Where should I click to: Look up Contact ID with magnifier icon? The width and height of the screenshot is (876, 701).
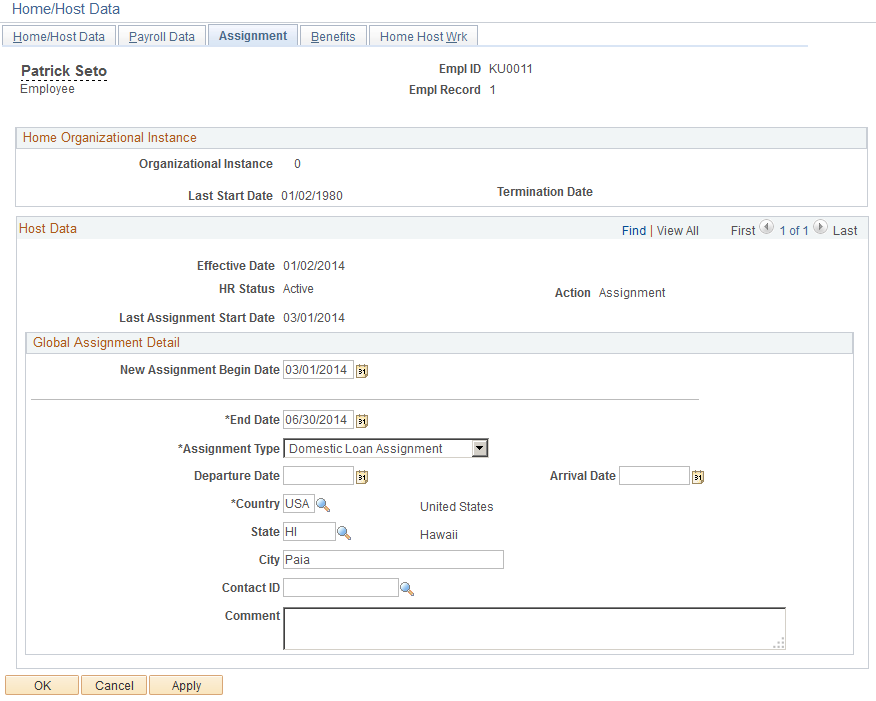pyautogui.click(x=407, y=589)
